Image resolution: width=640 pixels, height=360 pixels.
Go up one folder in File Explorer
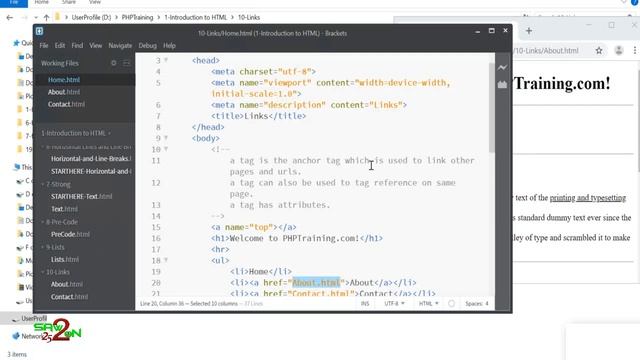(46, 18)
